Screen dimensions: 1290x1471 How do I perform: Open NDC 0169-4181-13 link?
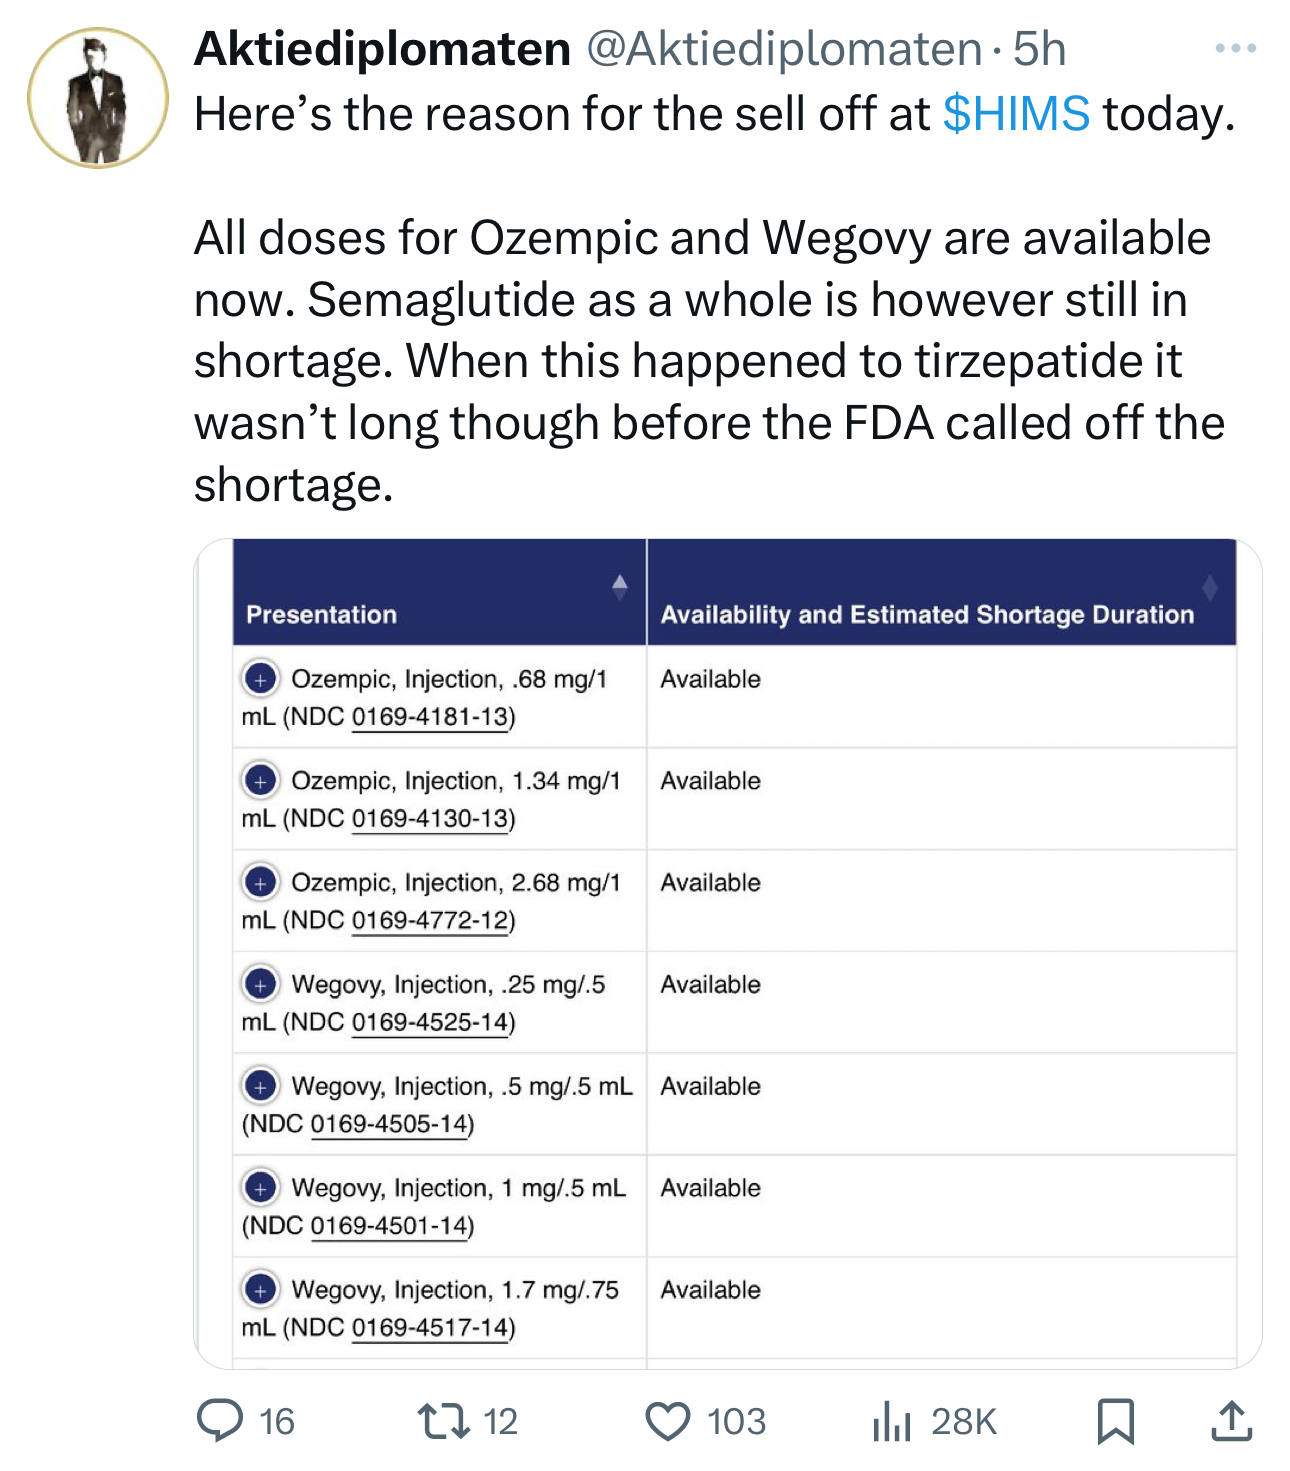[x=431, y=717]
